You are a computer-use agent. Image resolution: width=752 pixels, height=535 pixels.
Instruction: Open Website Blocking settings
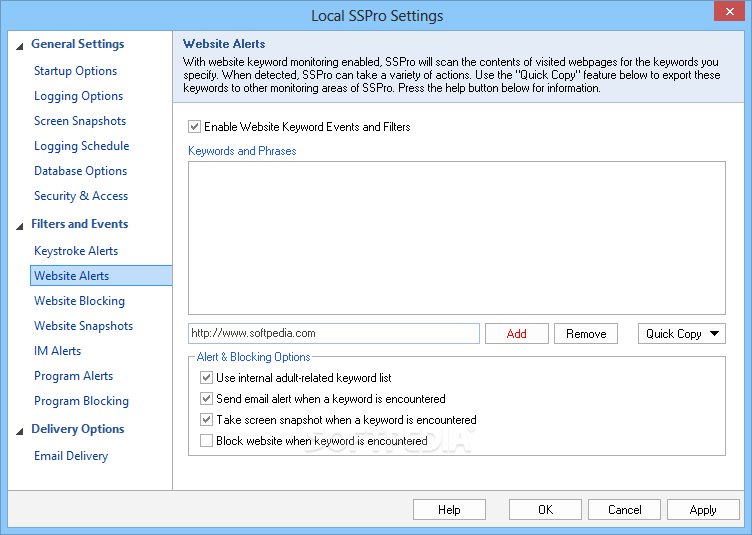click(x=79, y=301)
